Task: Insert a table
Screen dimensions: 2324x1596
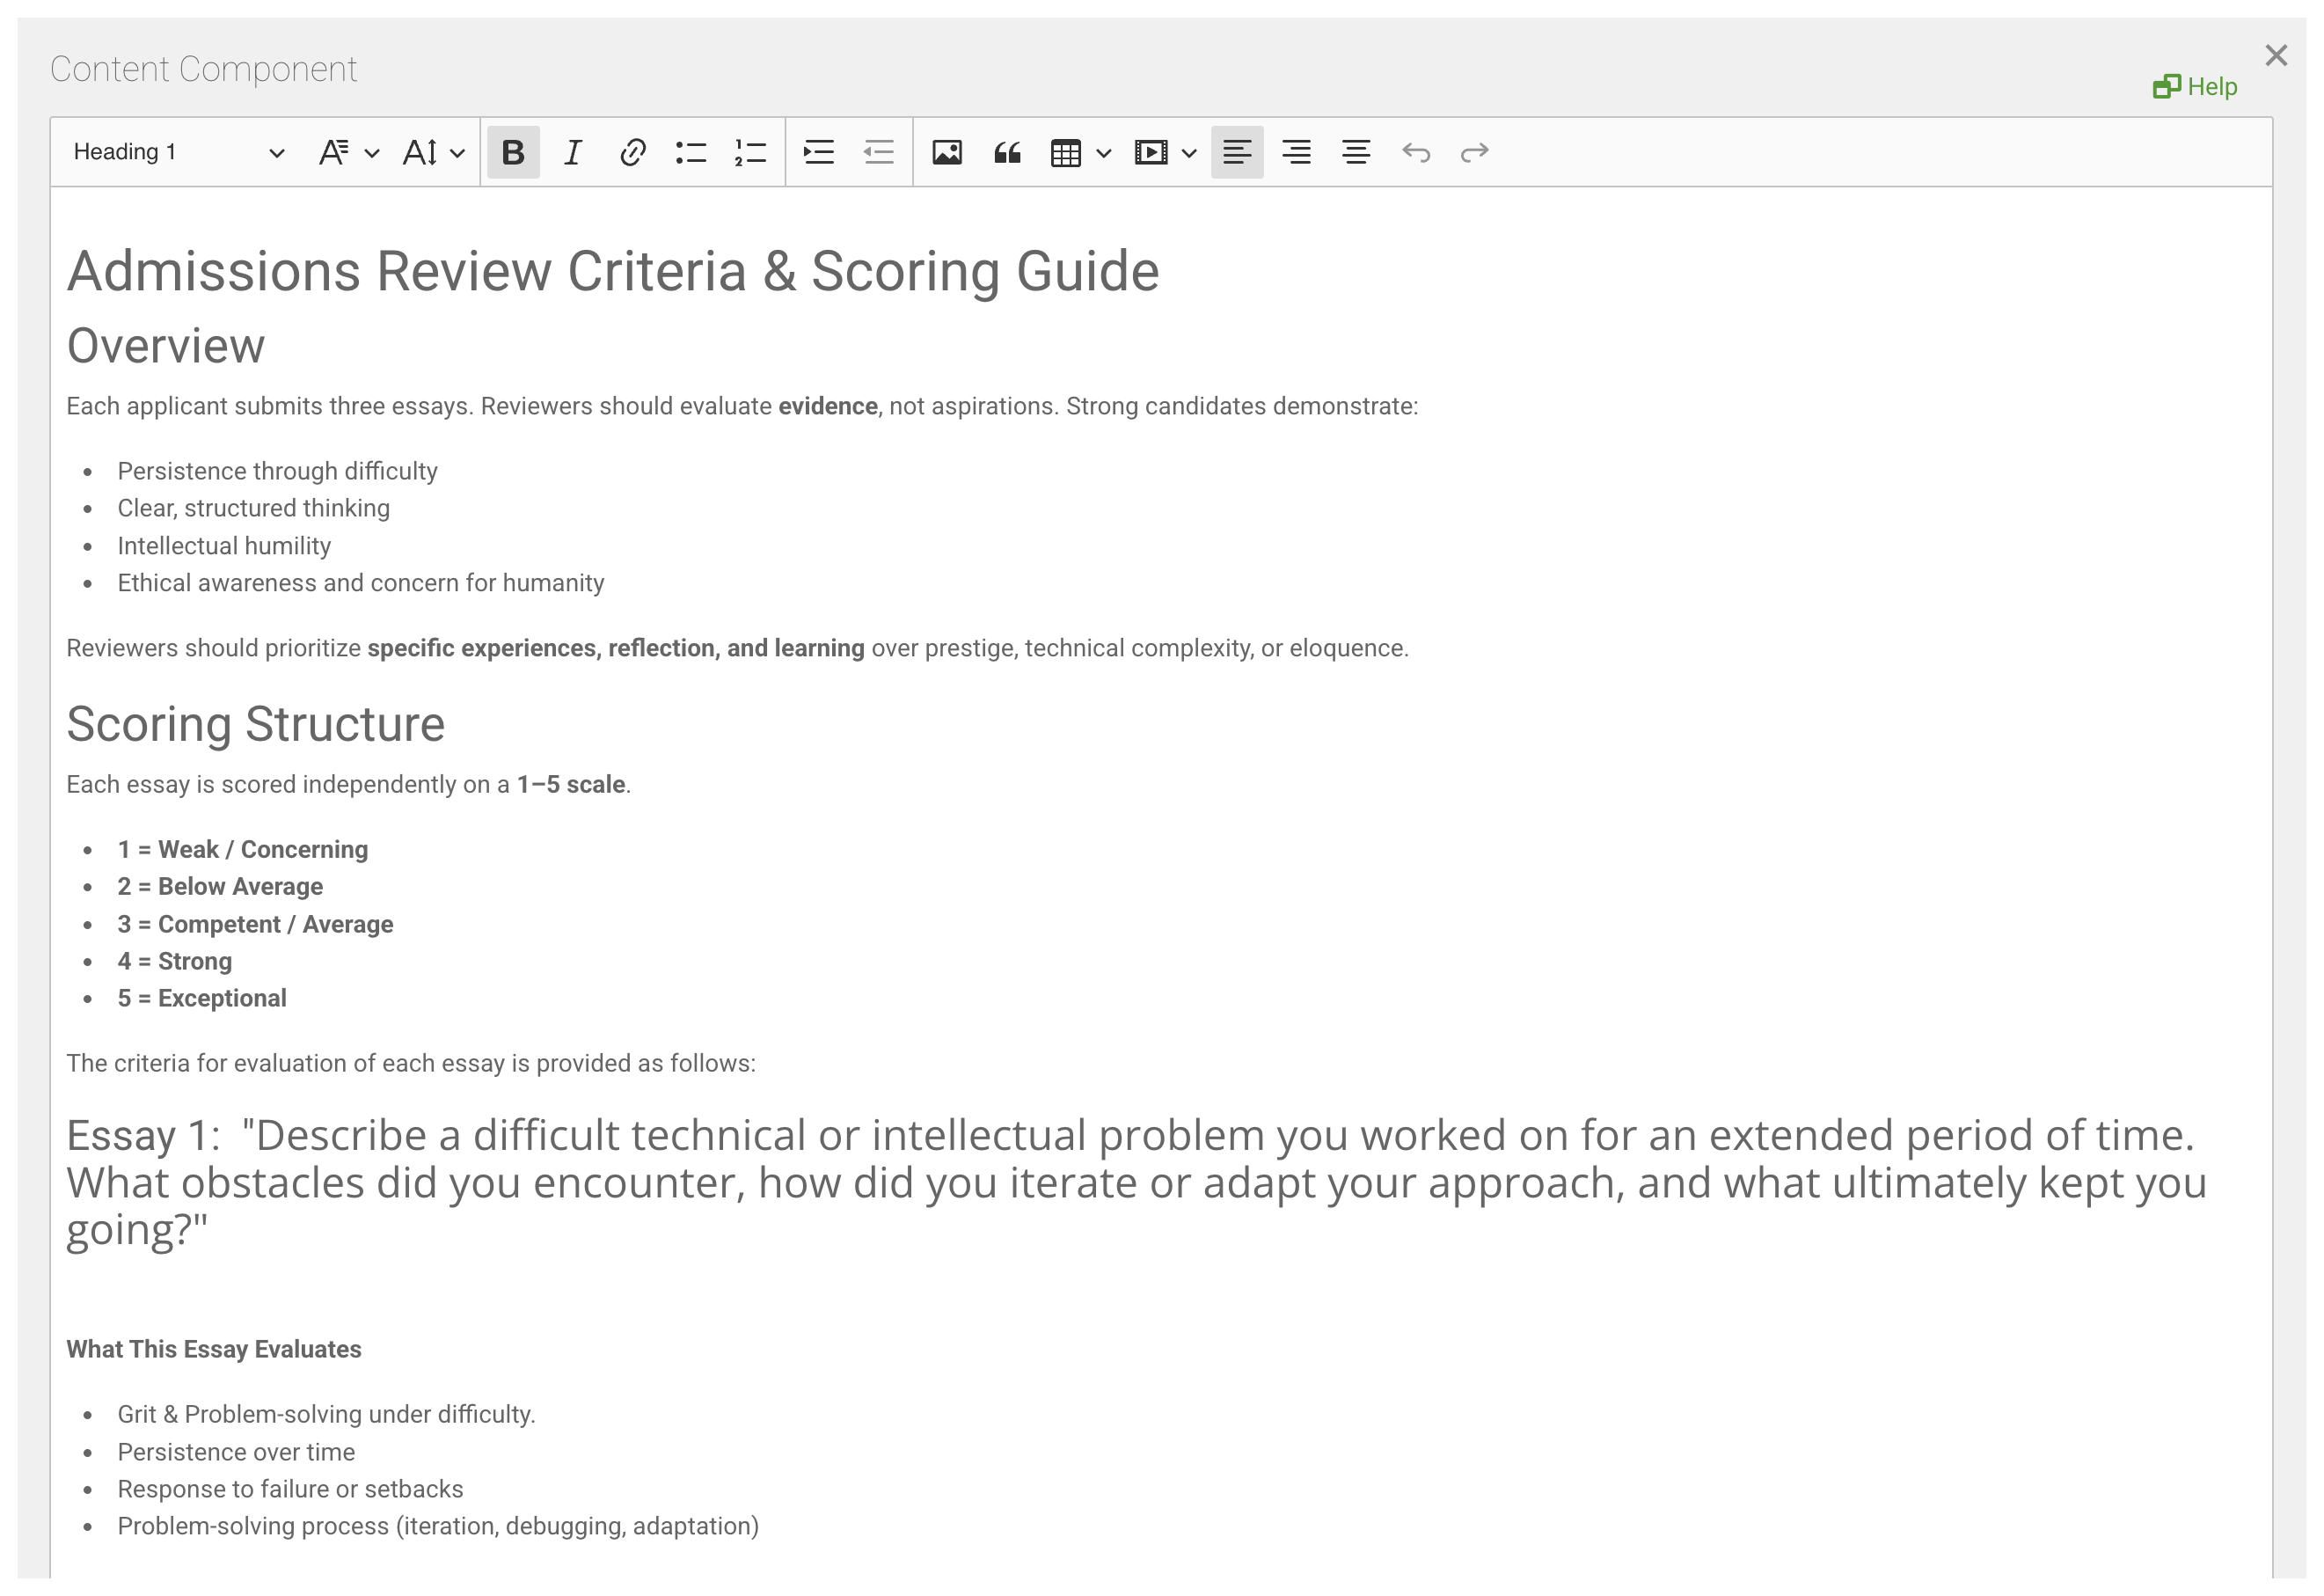Action: pos(1066,152)
